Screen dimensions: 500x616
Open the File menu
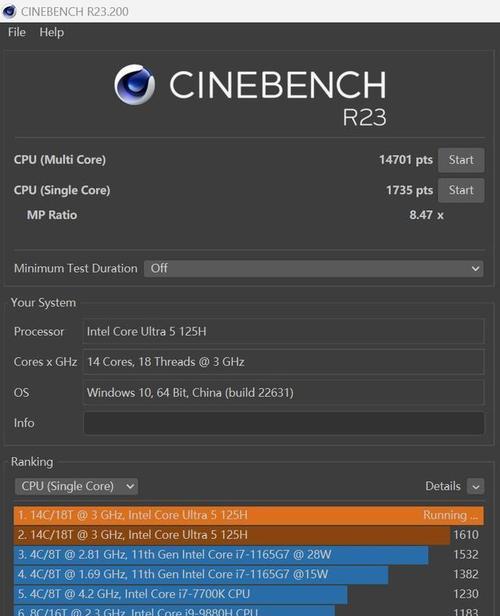pyautogui.click(x=17, y=32)
